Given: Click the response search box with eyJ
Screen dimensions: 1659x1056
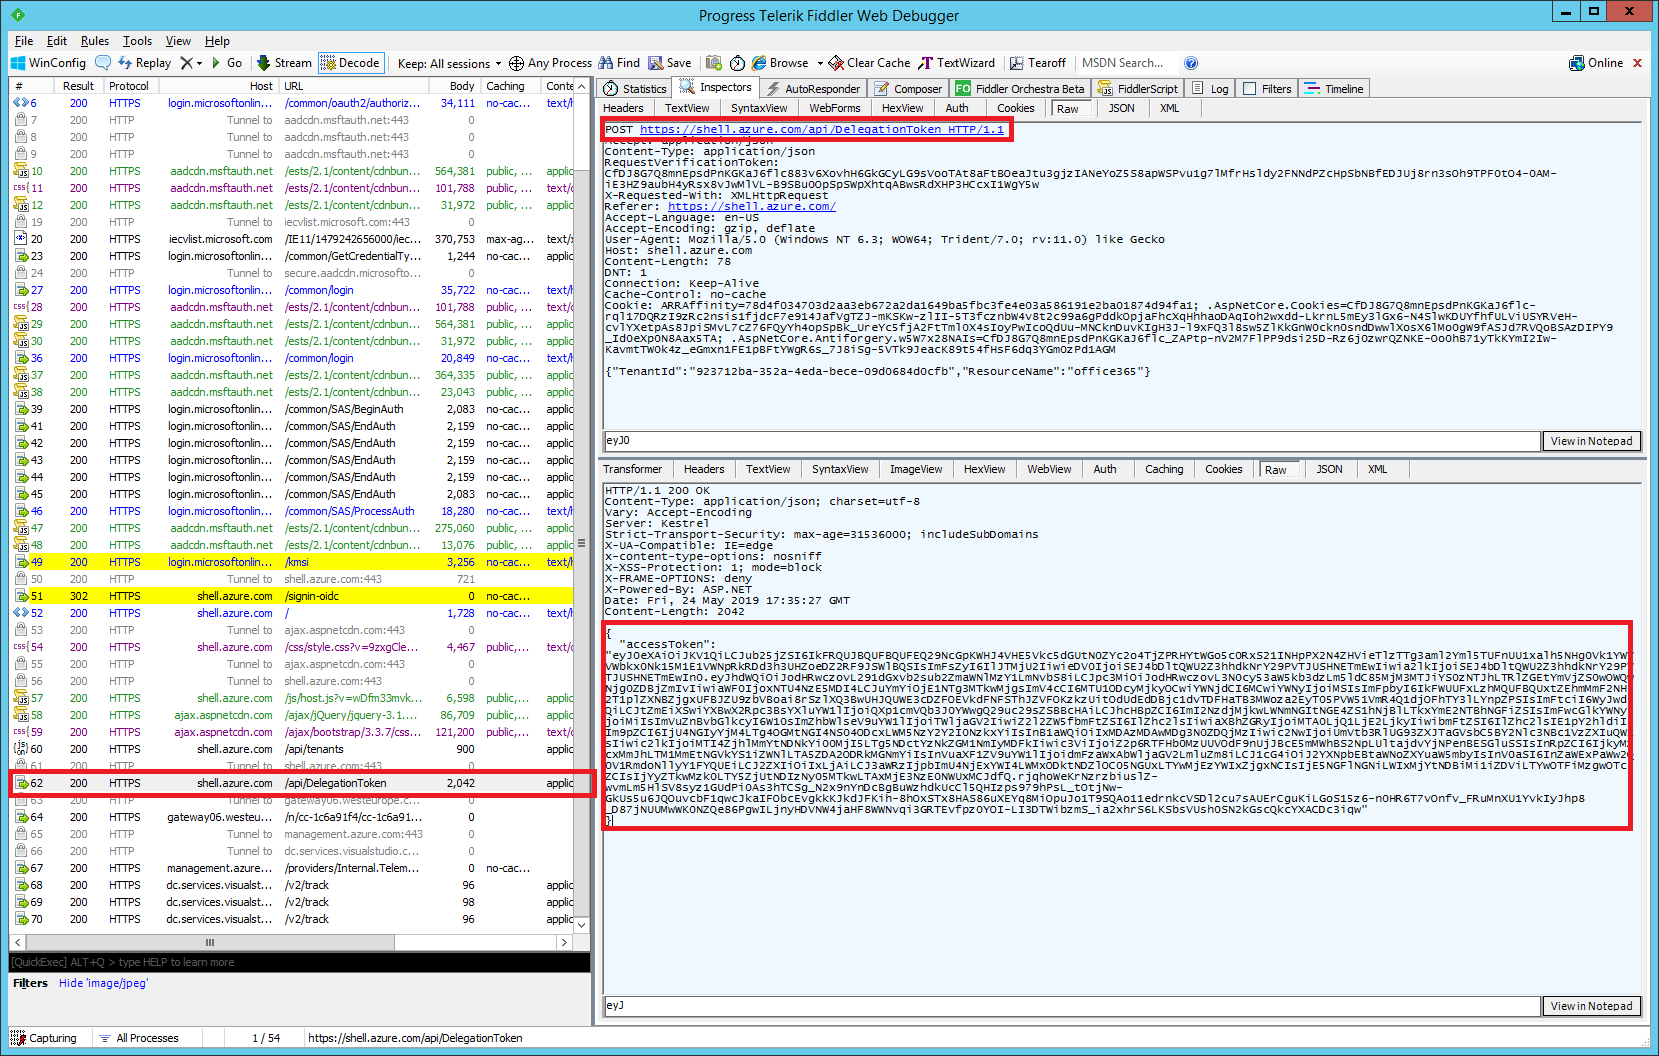Looking at the screenshot, I should click(x=1072, y=1006).
